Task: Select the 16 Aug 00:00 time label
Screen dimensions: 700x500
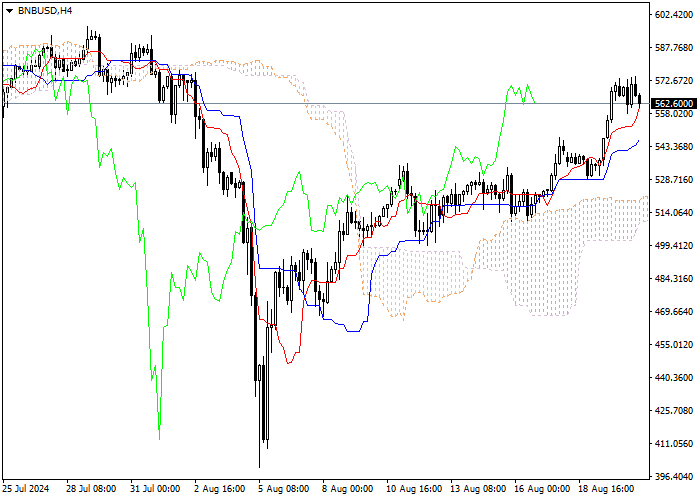Action: point(542,489)
